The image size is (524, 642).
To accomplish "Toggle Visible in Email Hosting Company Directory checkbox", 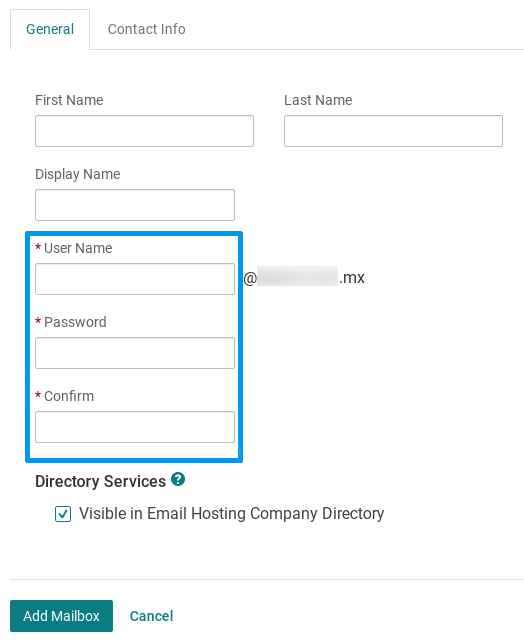I will pos(63,514).
